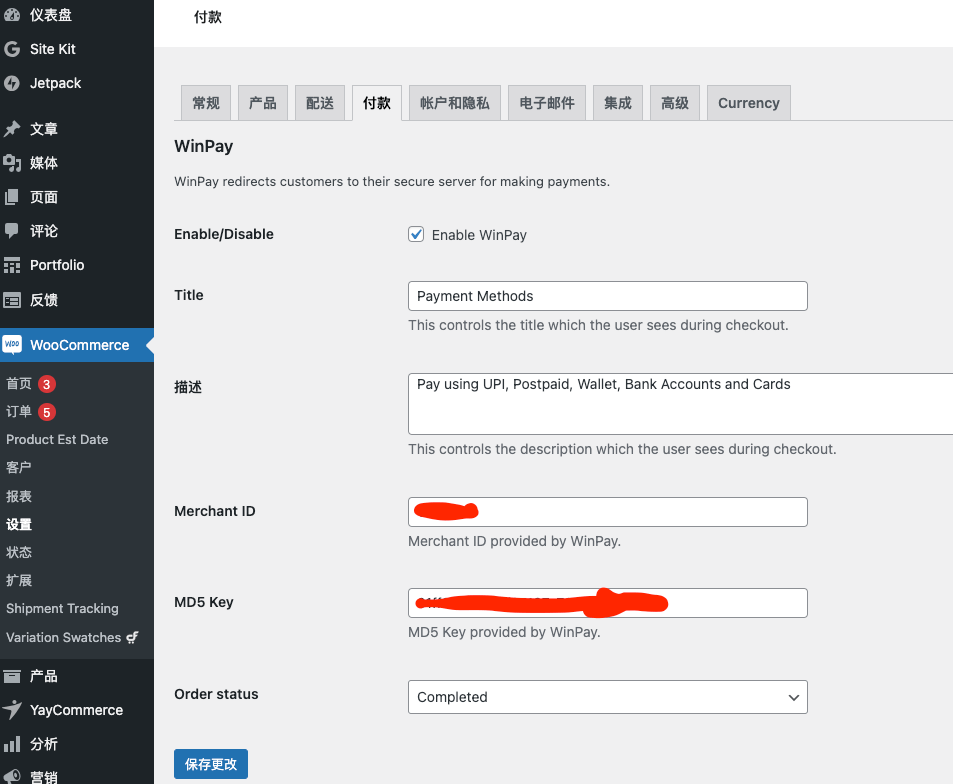Screen dimensions: 953x784
Task: Click the 保存更改 save button
Action: 211,764
